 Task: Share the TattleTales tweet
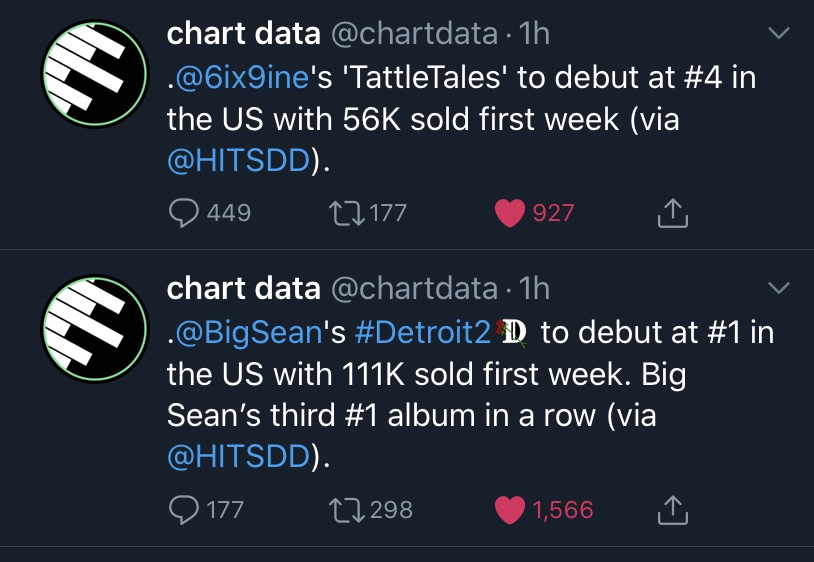pos(673,213)
